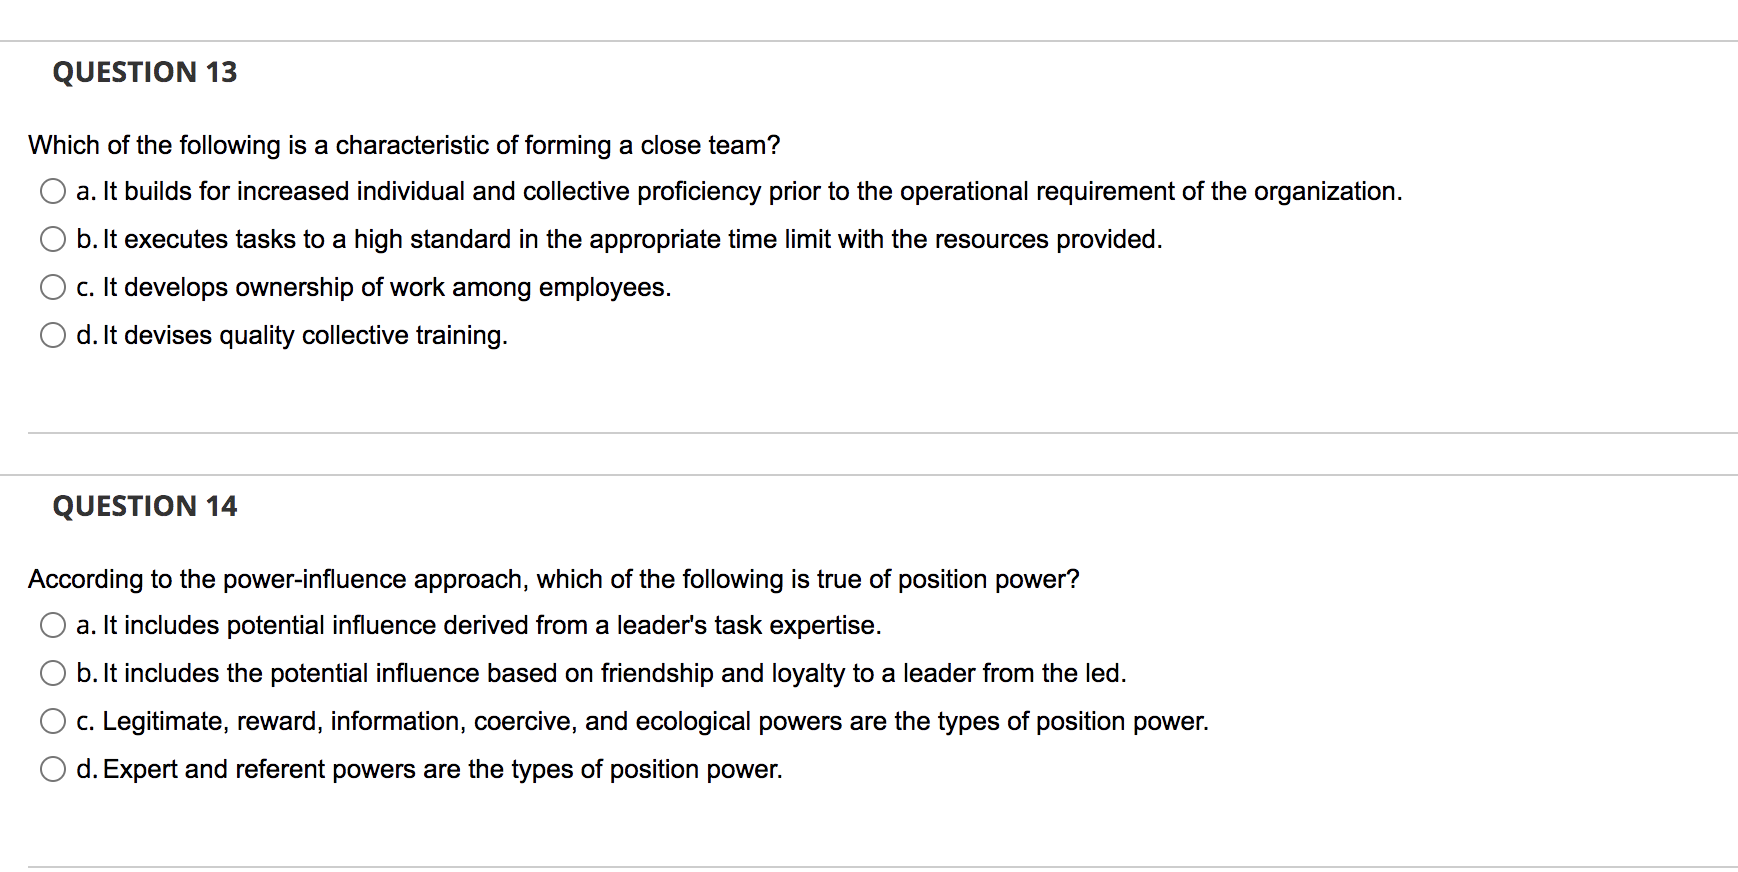Screen dimensions: 1738x872
Task: Select option a for Question 13
Action: point(53,191)
